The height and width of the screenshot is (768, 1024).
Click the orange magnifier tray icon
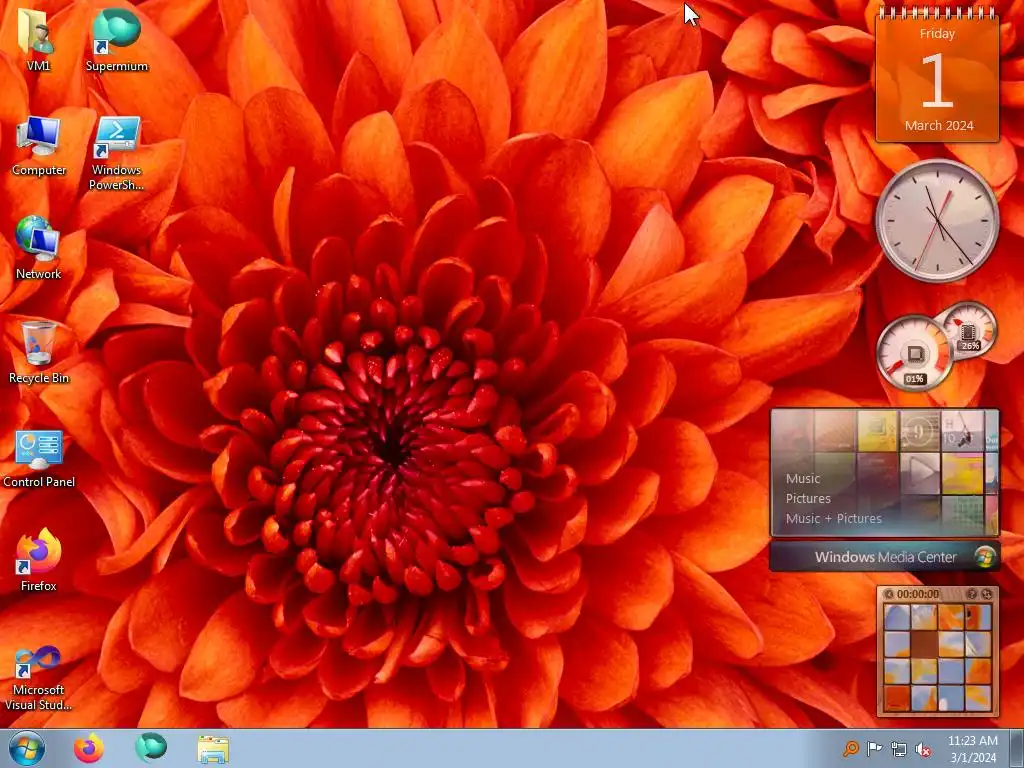pos(850,749)
